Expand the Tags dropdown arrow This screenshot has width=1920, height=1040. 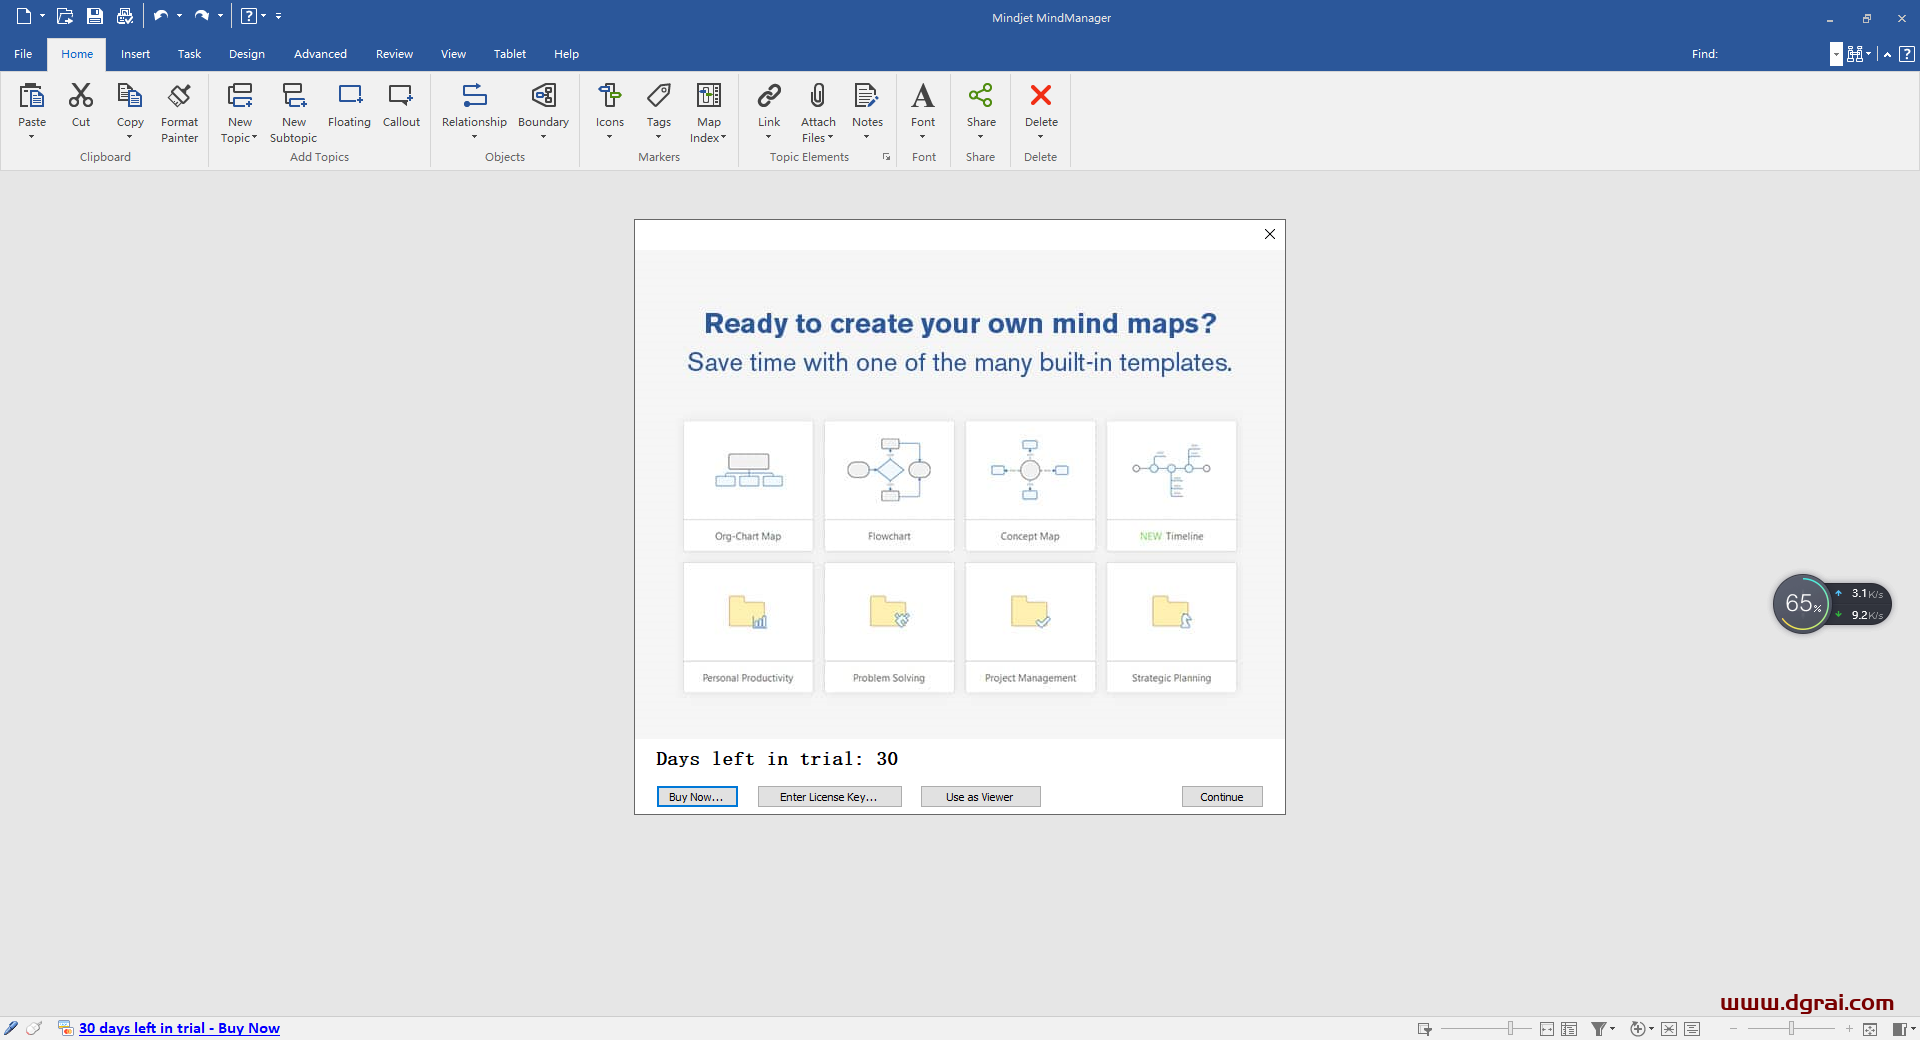659,137
